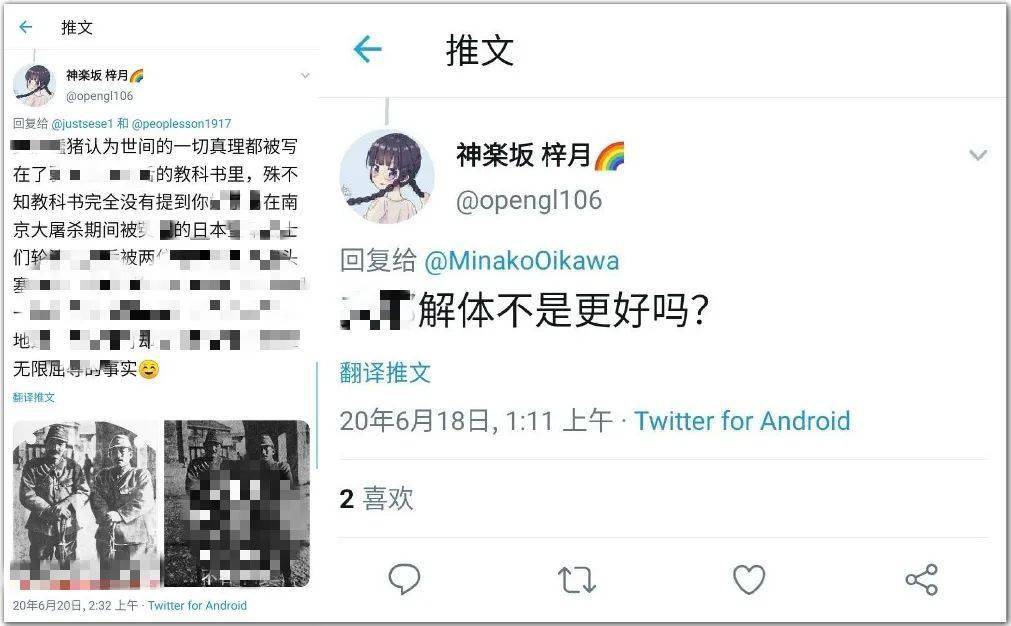Screen dimensions: 1011x626
Task: Open the small avatar in the left tweet
Action: [34, 84]
